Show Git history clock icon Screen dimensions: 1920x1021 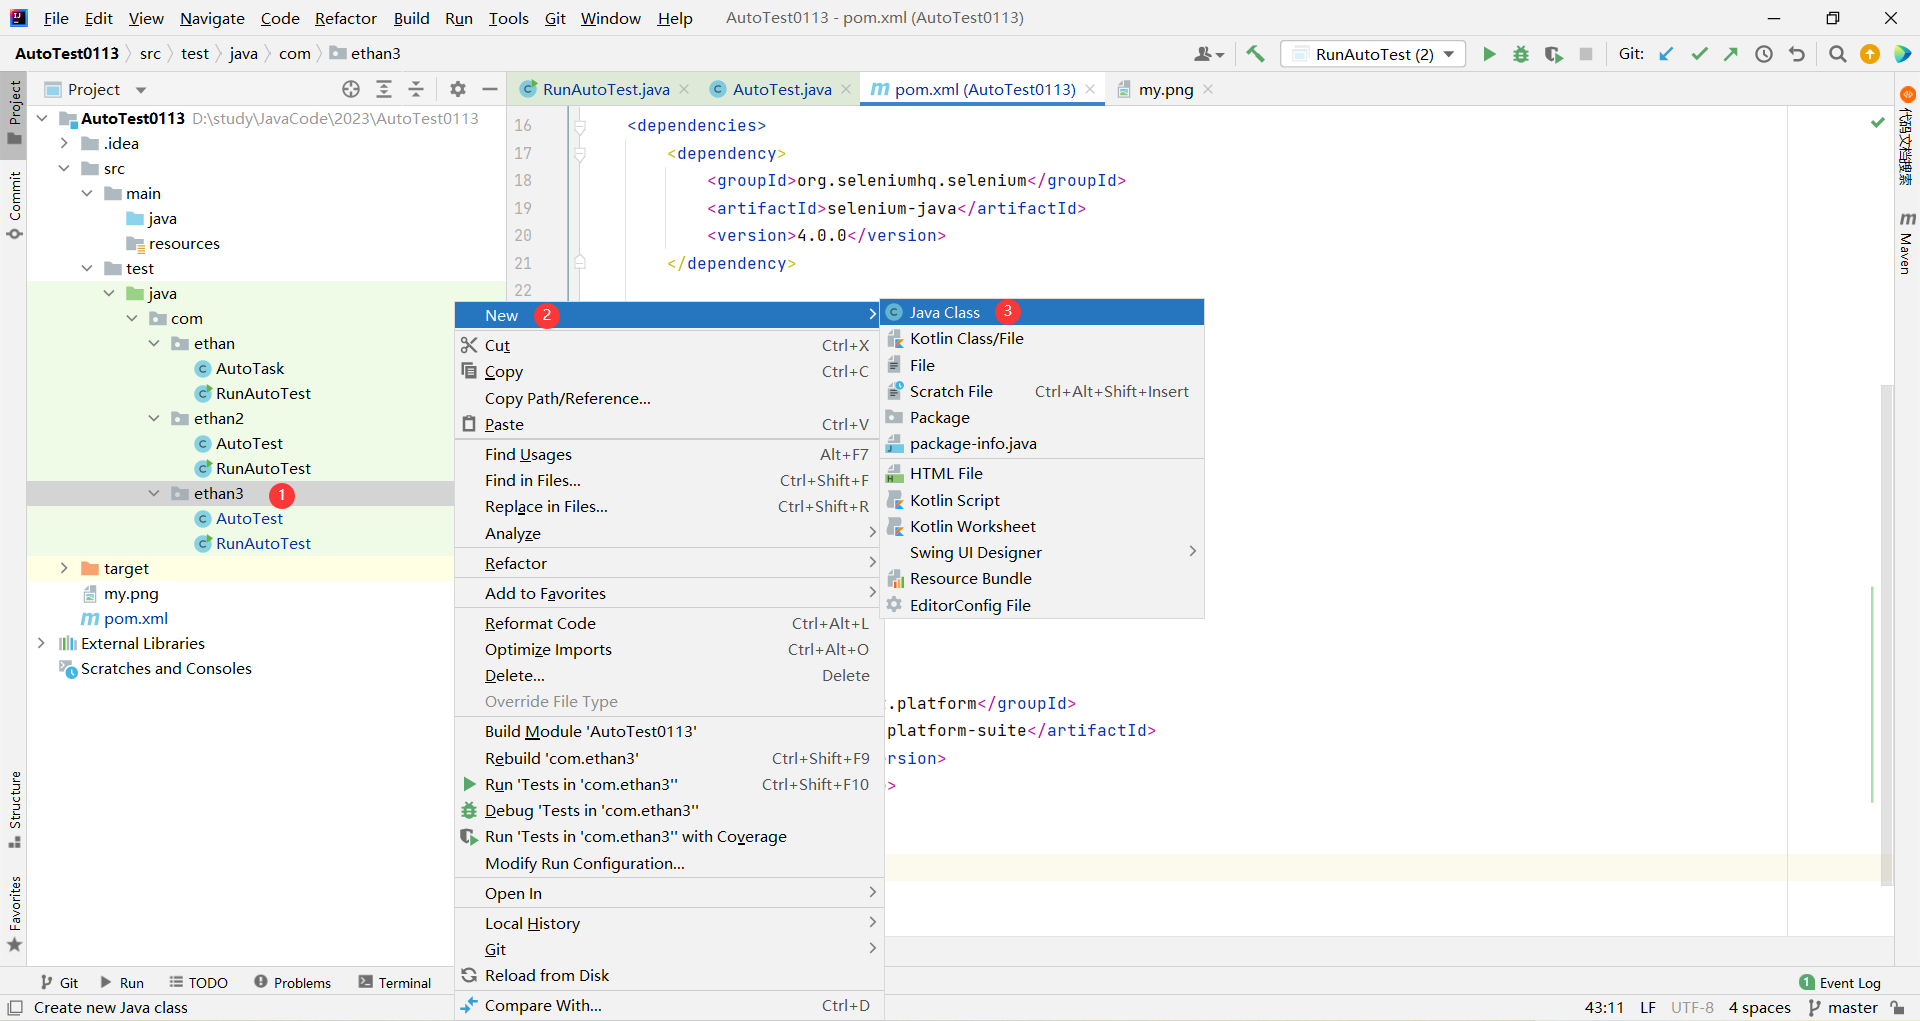coord(1764,54)
